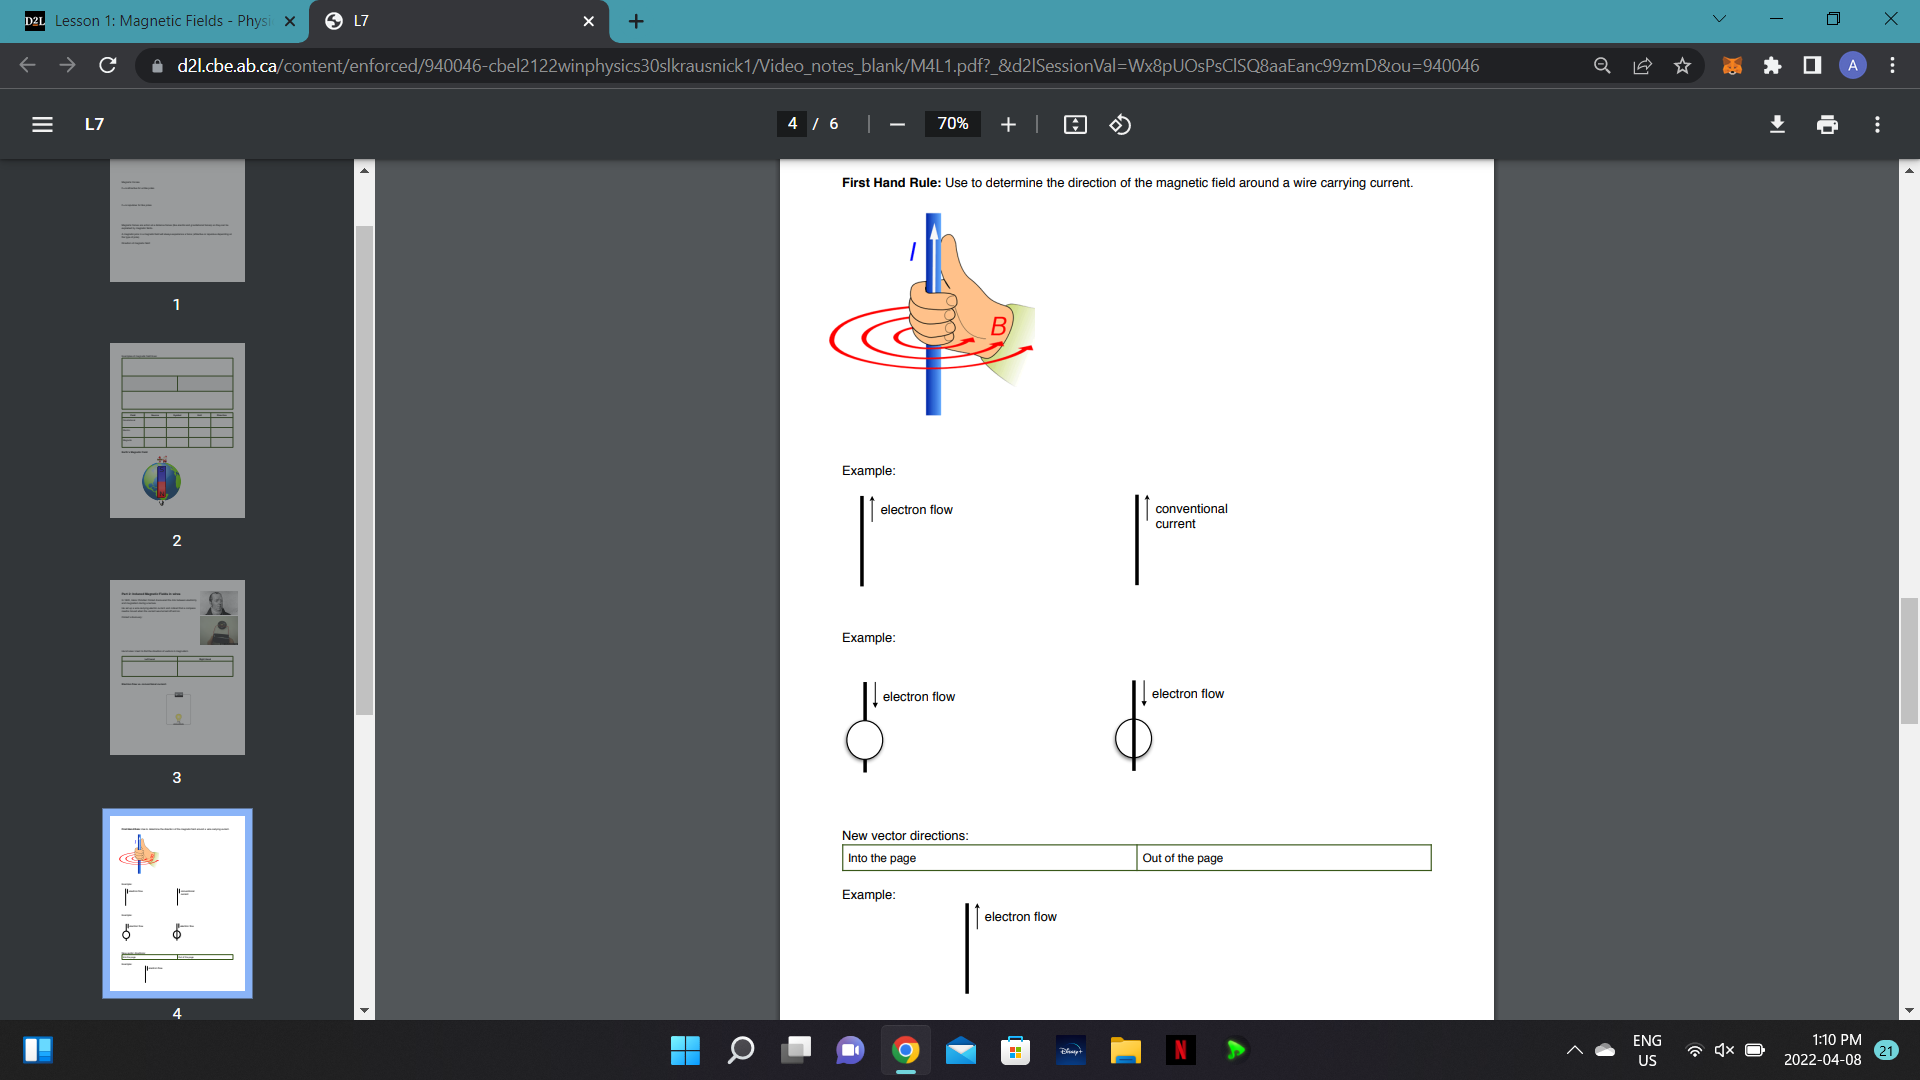Open the Extensions puzzle menu
Image resolution: width=1920 pixels, height=1080 pixels.
pyautogui.click(x=1772, y=65)
